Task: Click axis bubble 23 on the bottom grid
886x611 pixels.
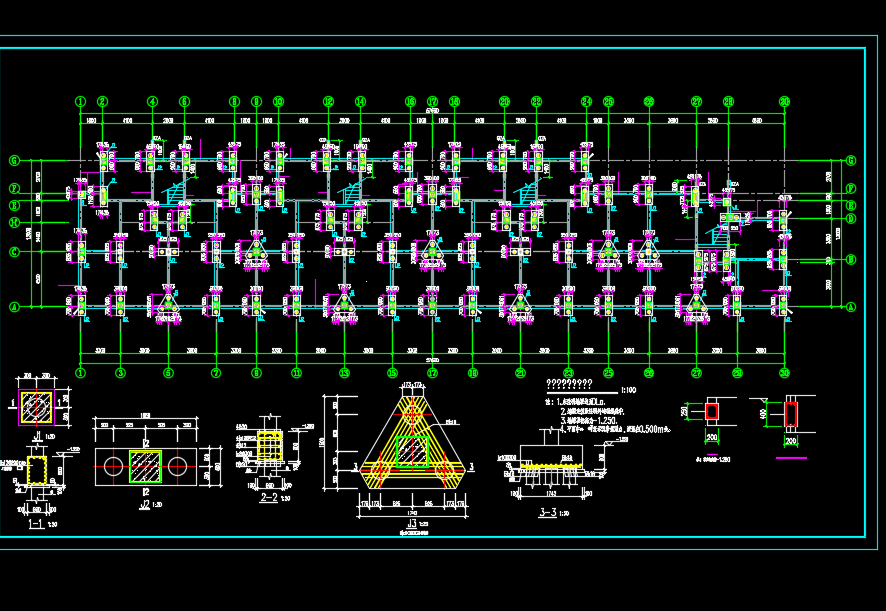Action: 568,373
